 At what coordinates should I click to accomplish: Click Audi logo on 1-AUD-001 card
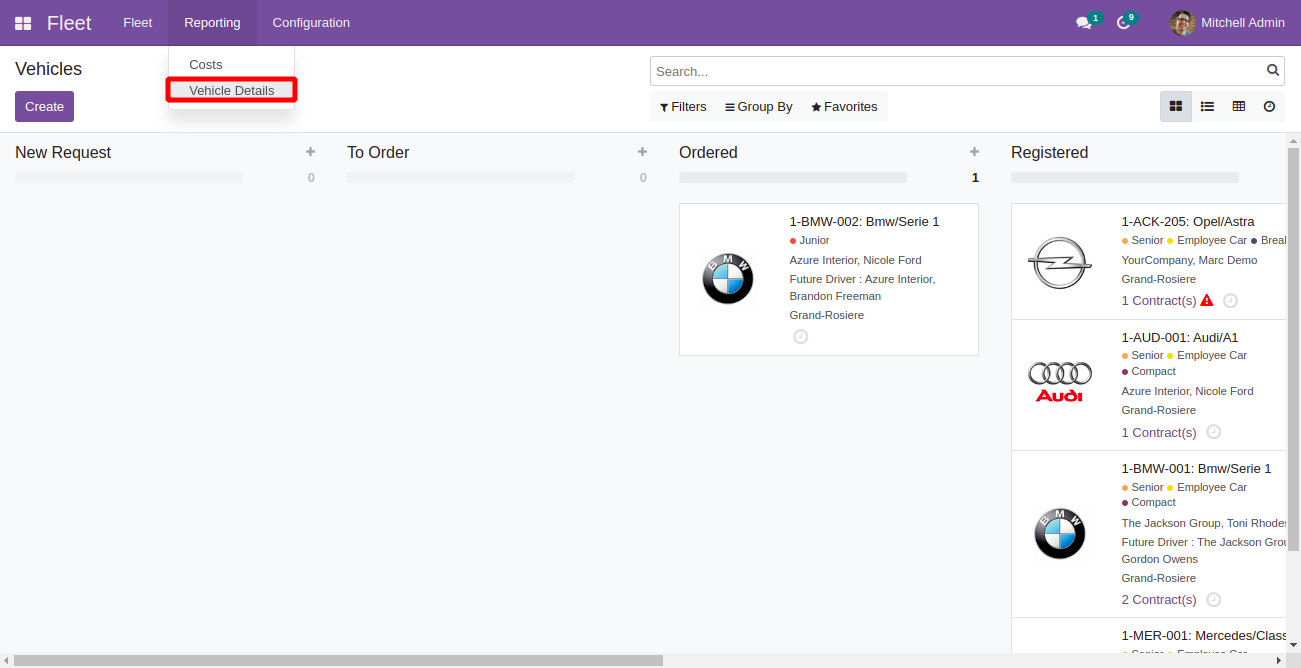coord(1060,382)
